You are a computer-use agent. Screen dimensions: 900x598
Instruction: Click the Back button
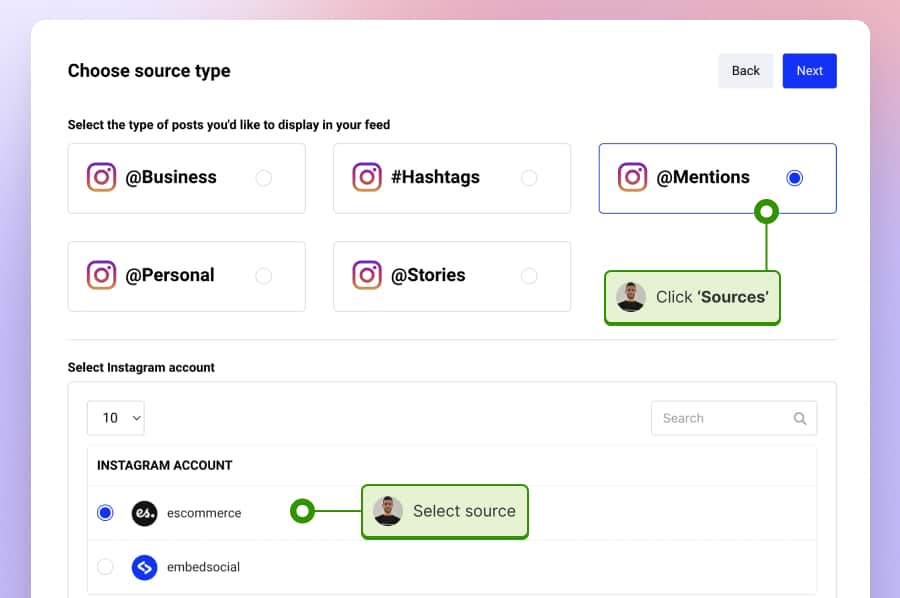click(x=745, y=71)
